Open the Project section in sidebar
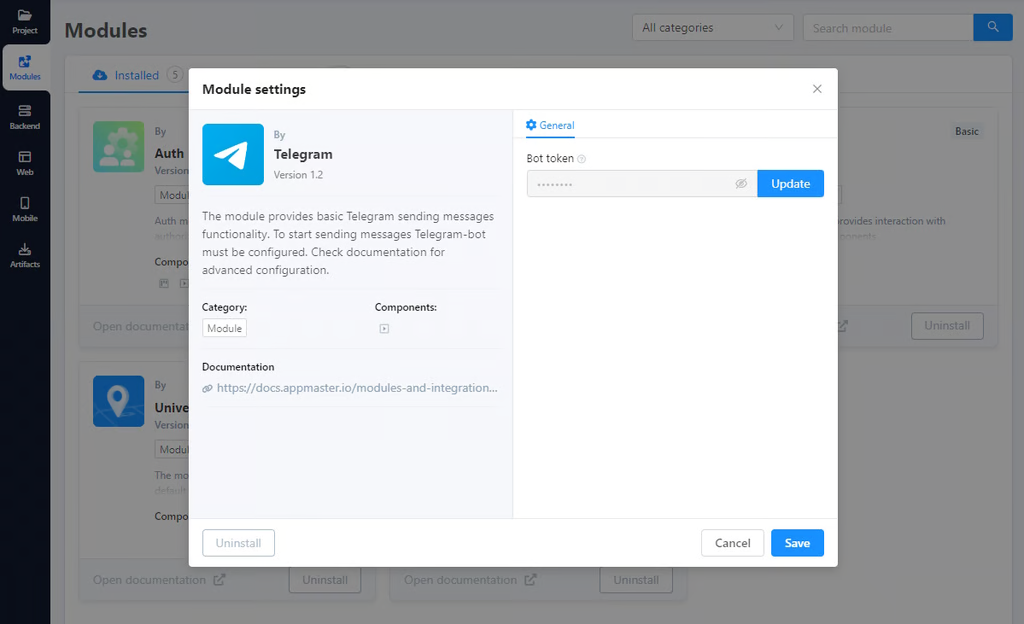The height and width of the screenshot is (624, 1024). pyautogui.click(x=25, y=21)
